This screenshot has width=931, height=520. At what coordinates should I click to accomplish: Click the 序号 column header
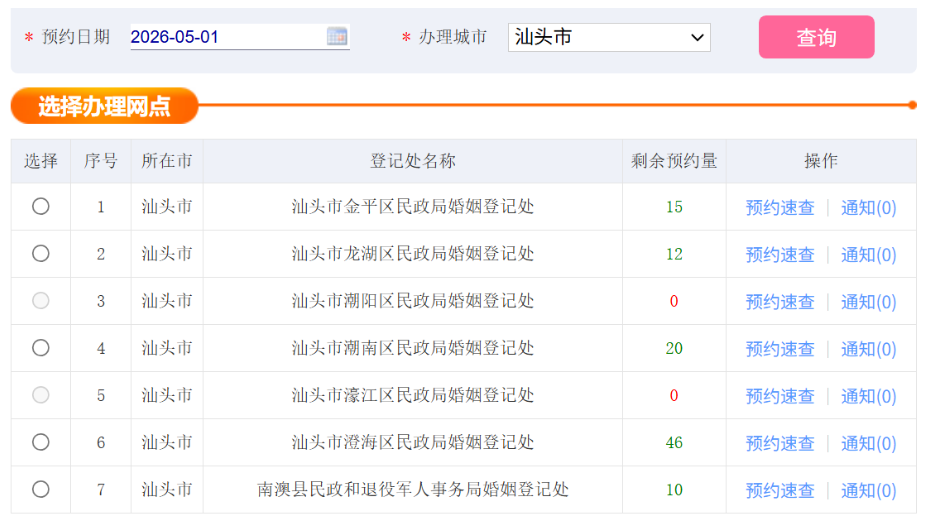100,161
